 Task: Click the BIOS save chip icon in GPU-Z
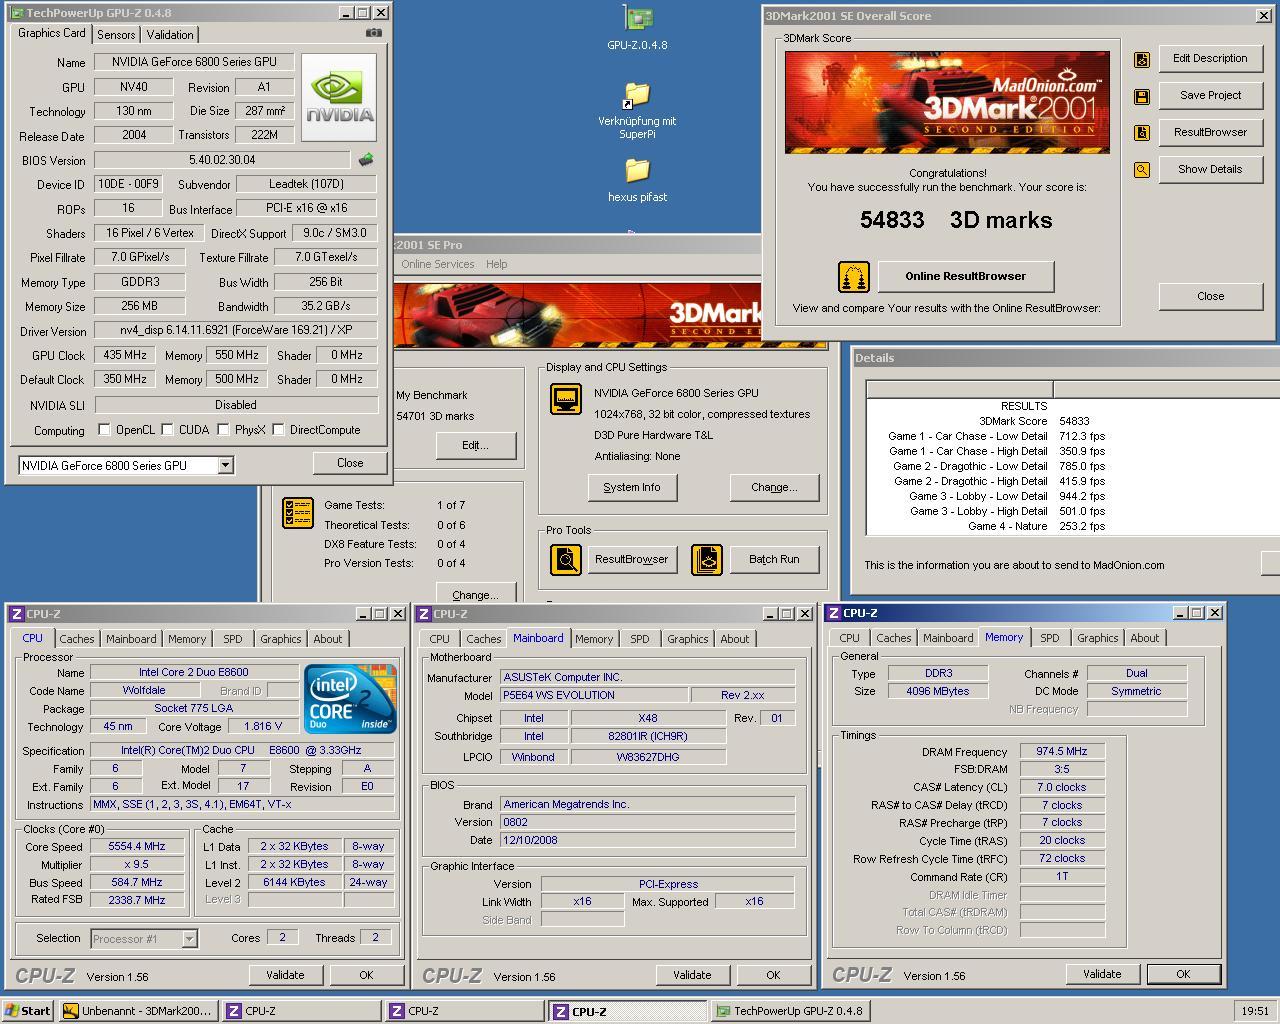pos(366,159)
